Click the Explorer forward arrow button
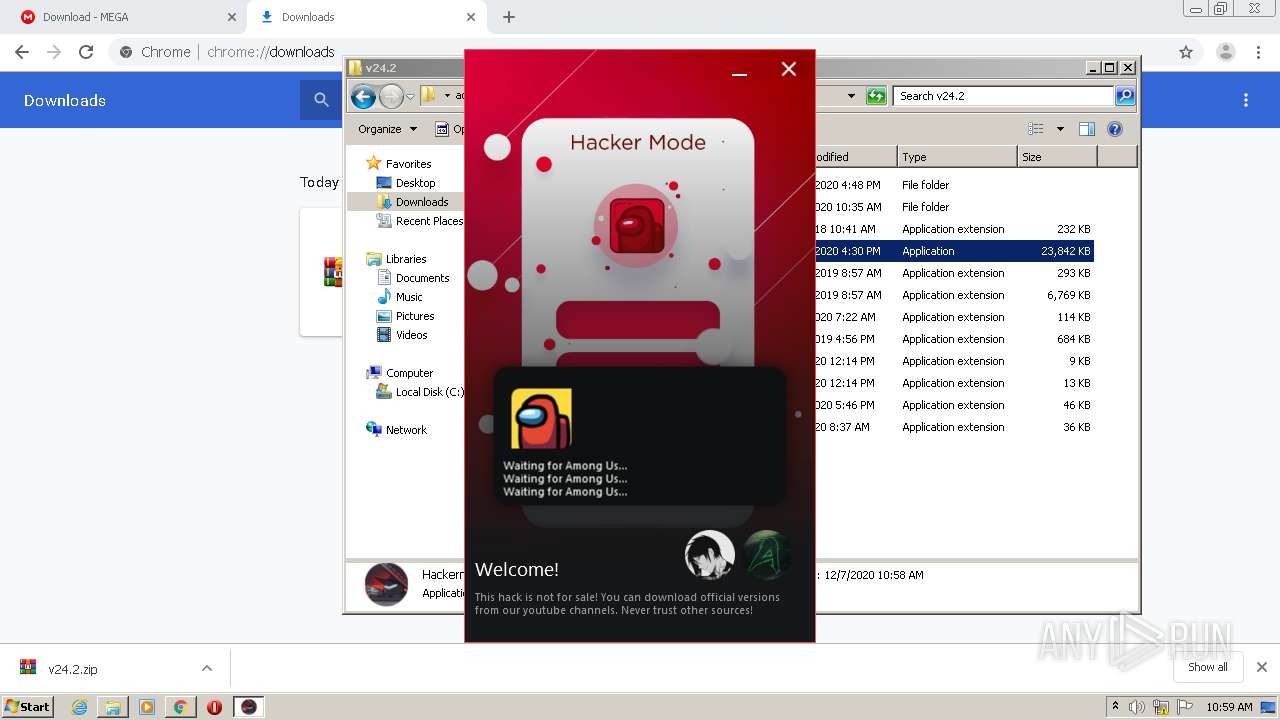The width and height of the screenshot is (1280, 720). [x=391, y=96]
